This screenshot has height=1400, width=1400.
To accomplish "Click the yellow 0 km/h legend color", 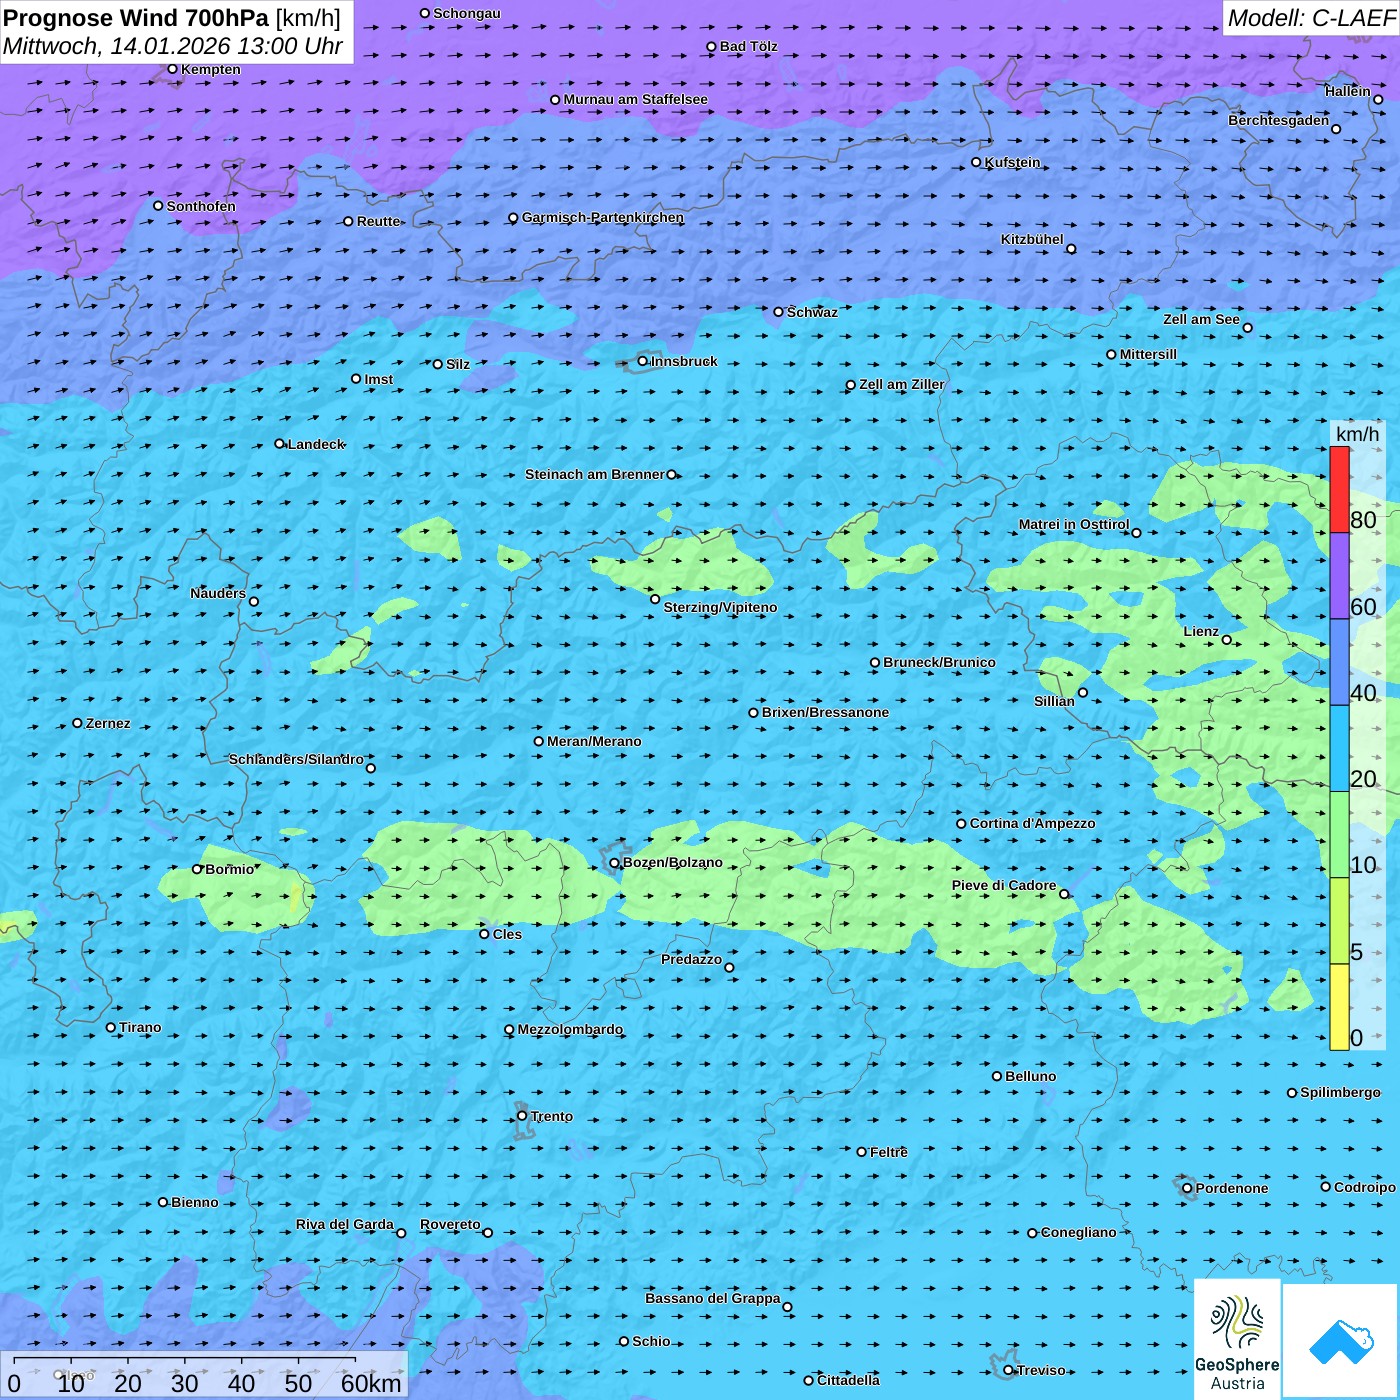I will click(x=1339, y=1007).
